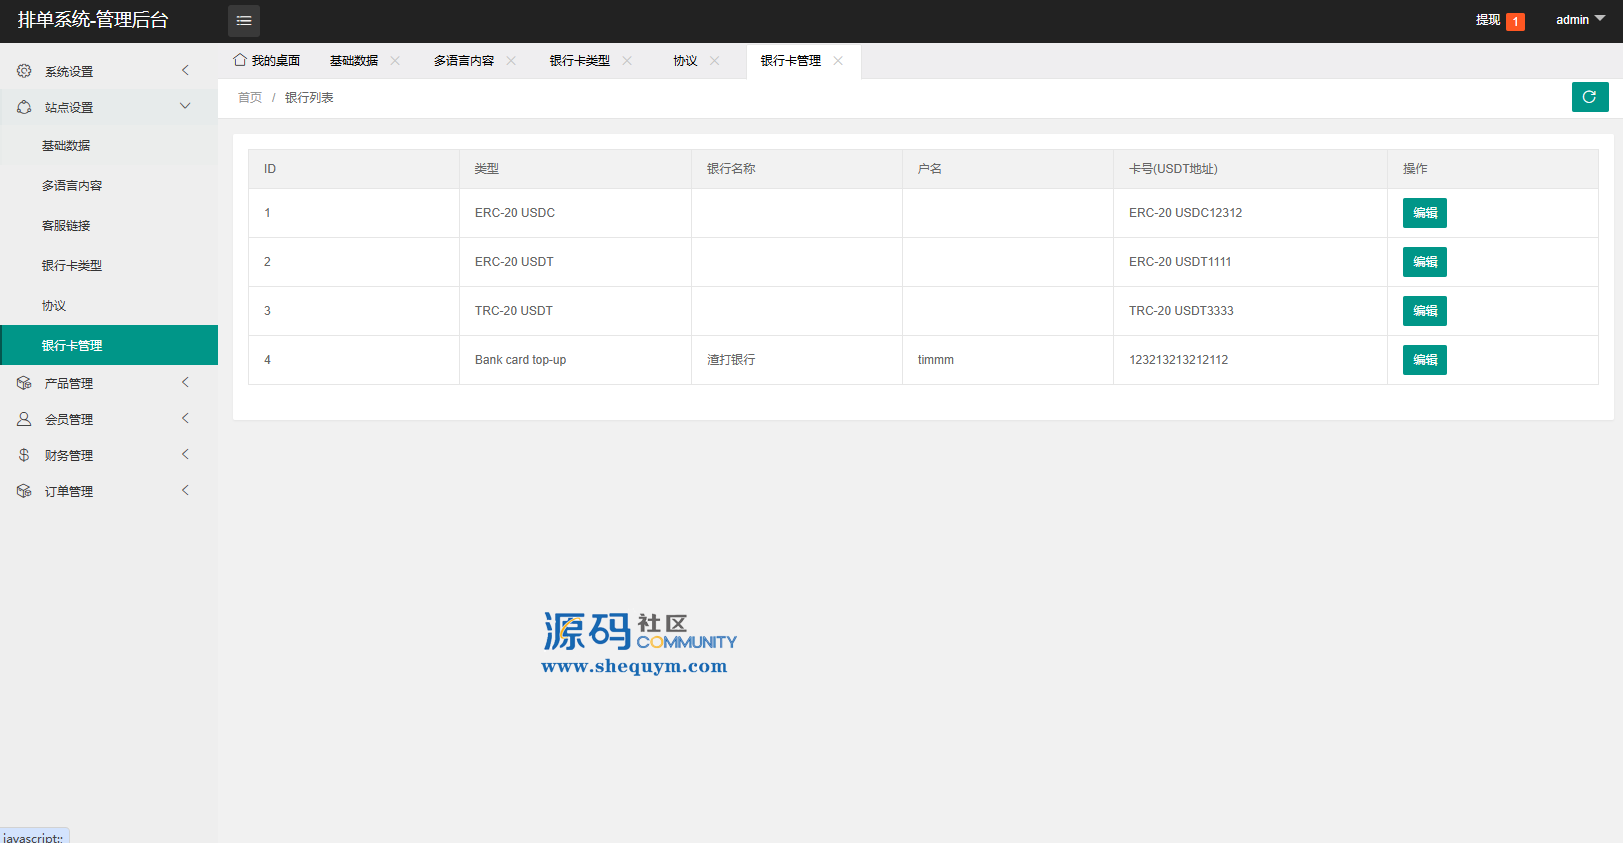1623x843 pixels.
Task: Click the 产品管理 menu label
Action: pyautogui.click(x=69, y=384)
